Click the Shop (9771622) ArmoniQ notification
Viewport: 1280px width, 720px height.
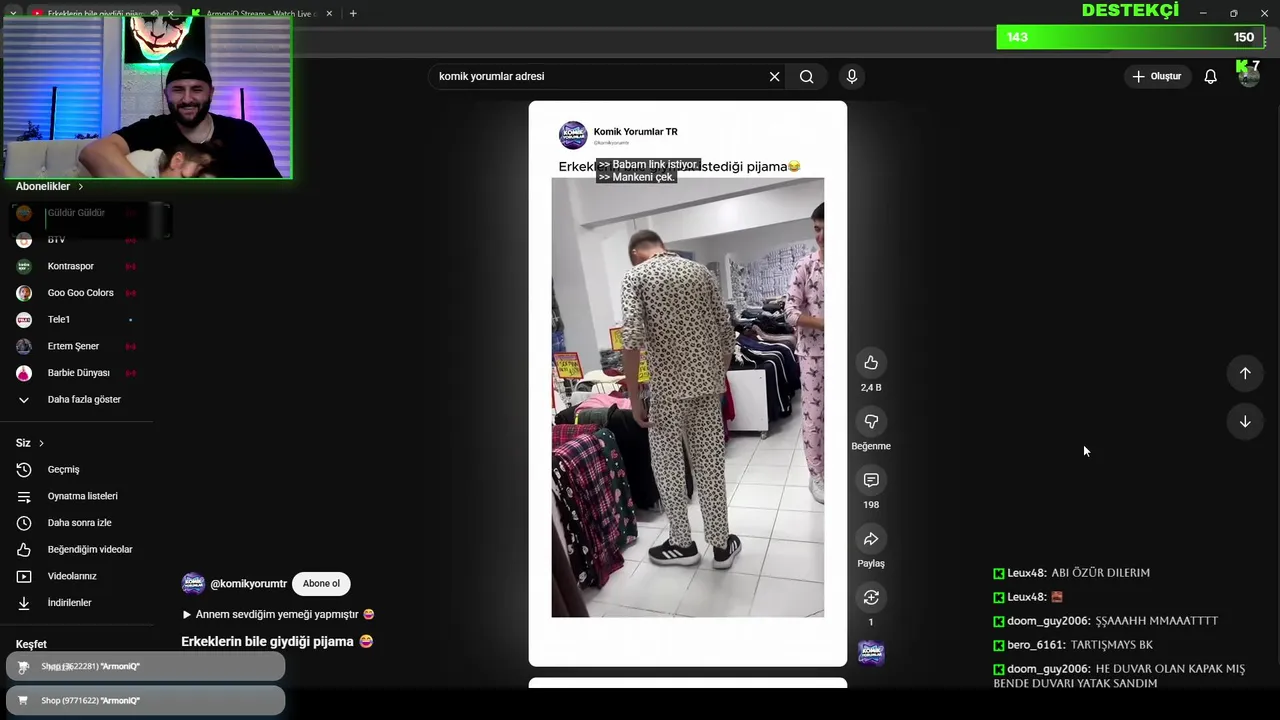pyautogui.click(x=146, y=701)
